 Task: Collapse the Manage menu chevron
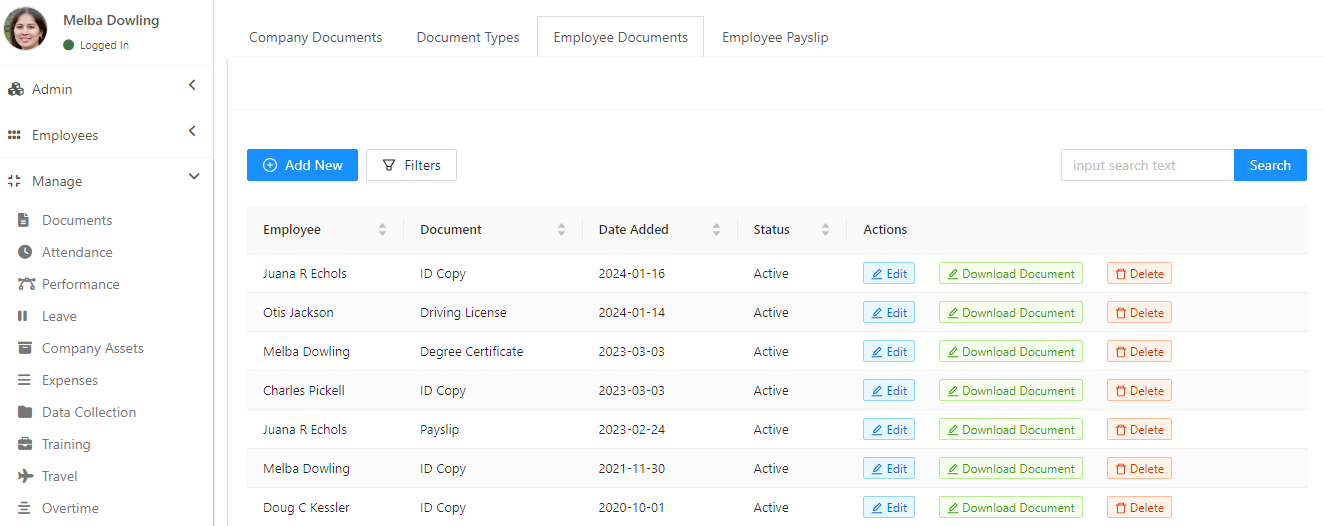point(194,177)
